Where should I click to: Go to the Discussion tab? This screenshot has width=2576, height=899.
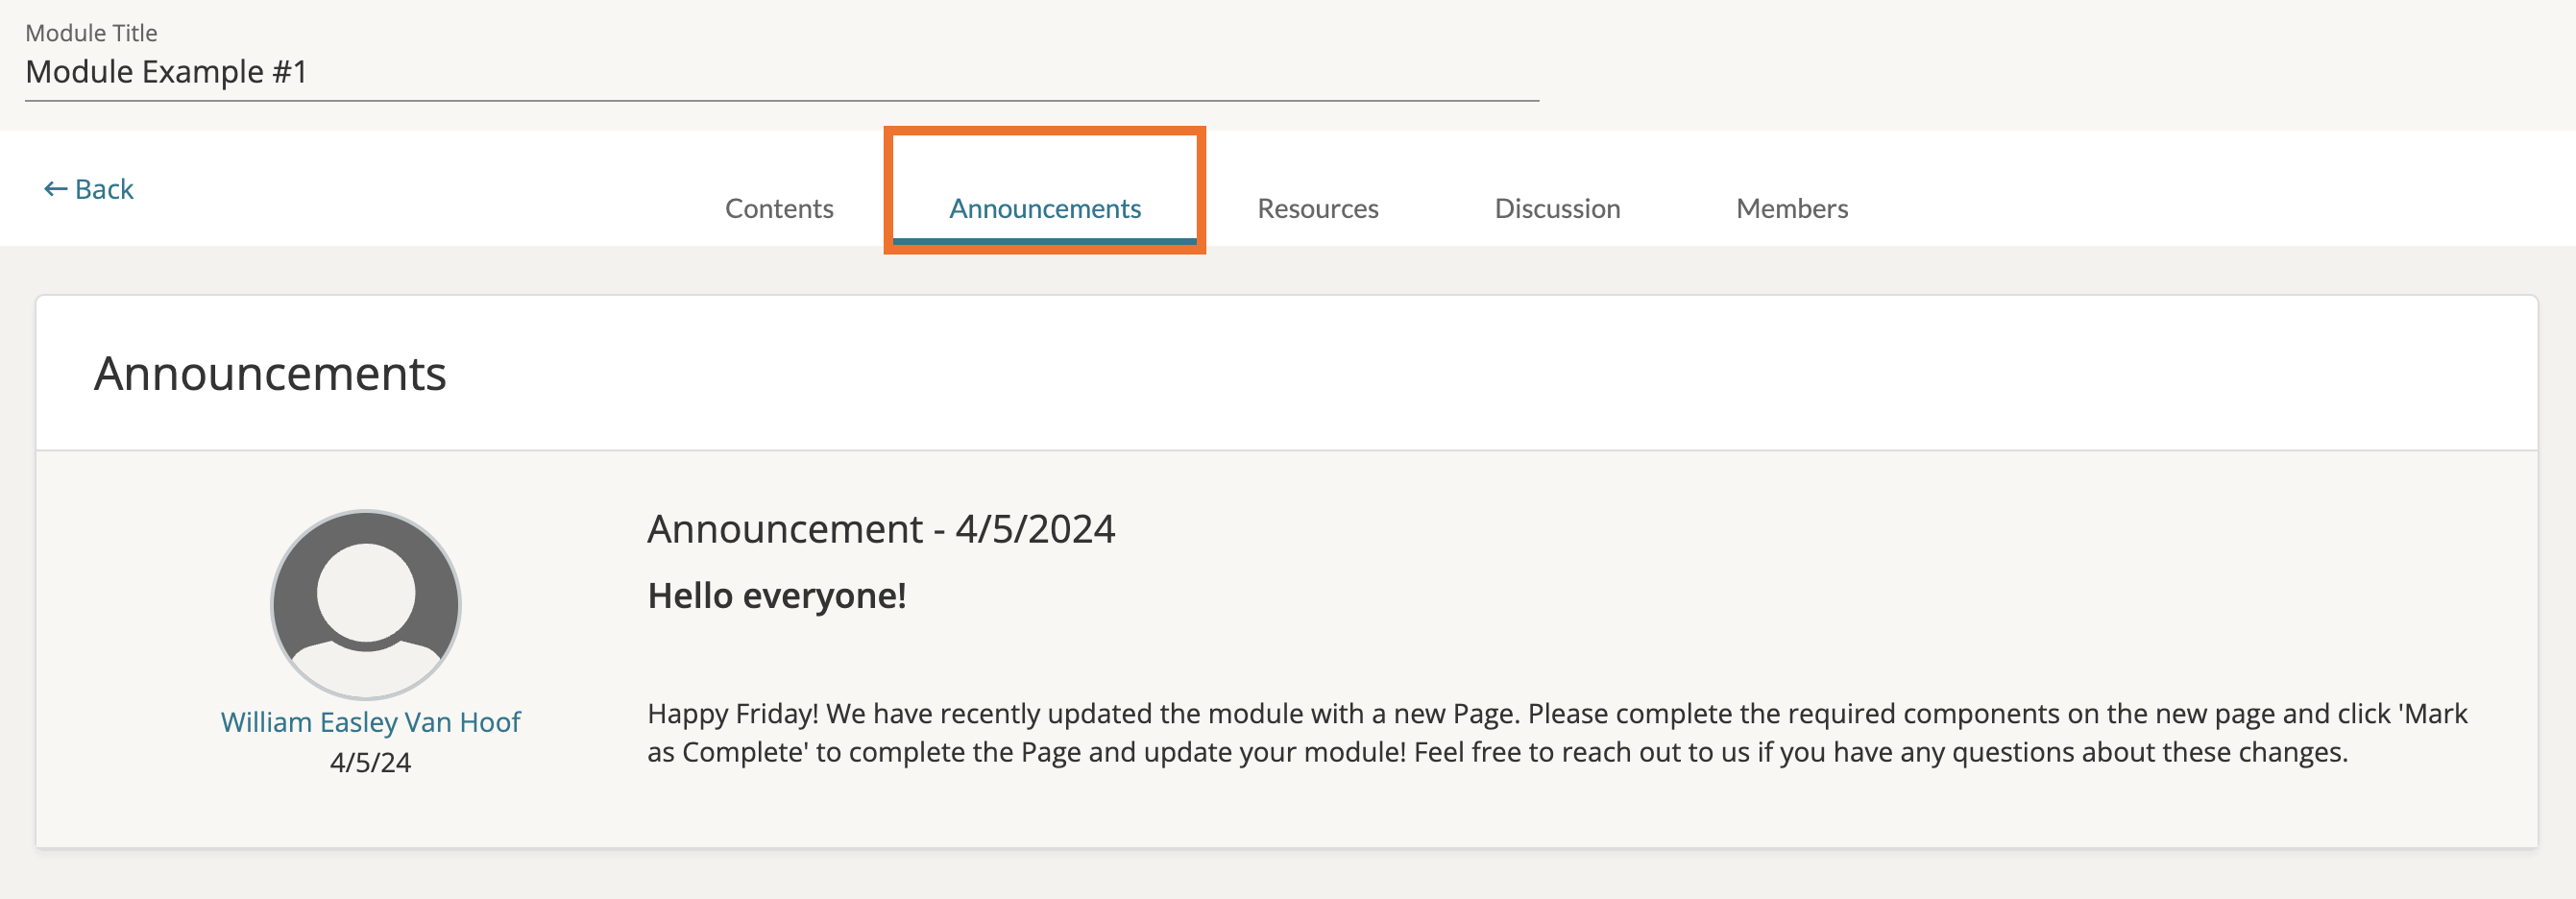[x=1556, y=208]
